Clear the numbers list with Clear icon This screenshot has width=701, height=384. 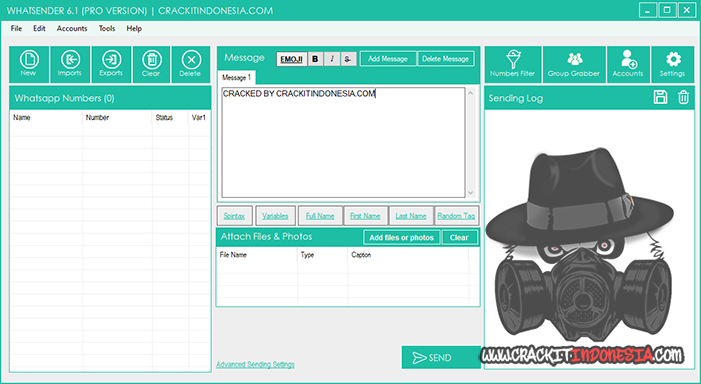(152, 64)
